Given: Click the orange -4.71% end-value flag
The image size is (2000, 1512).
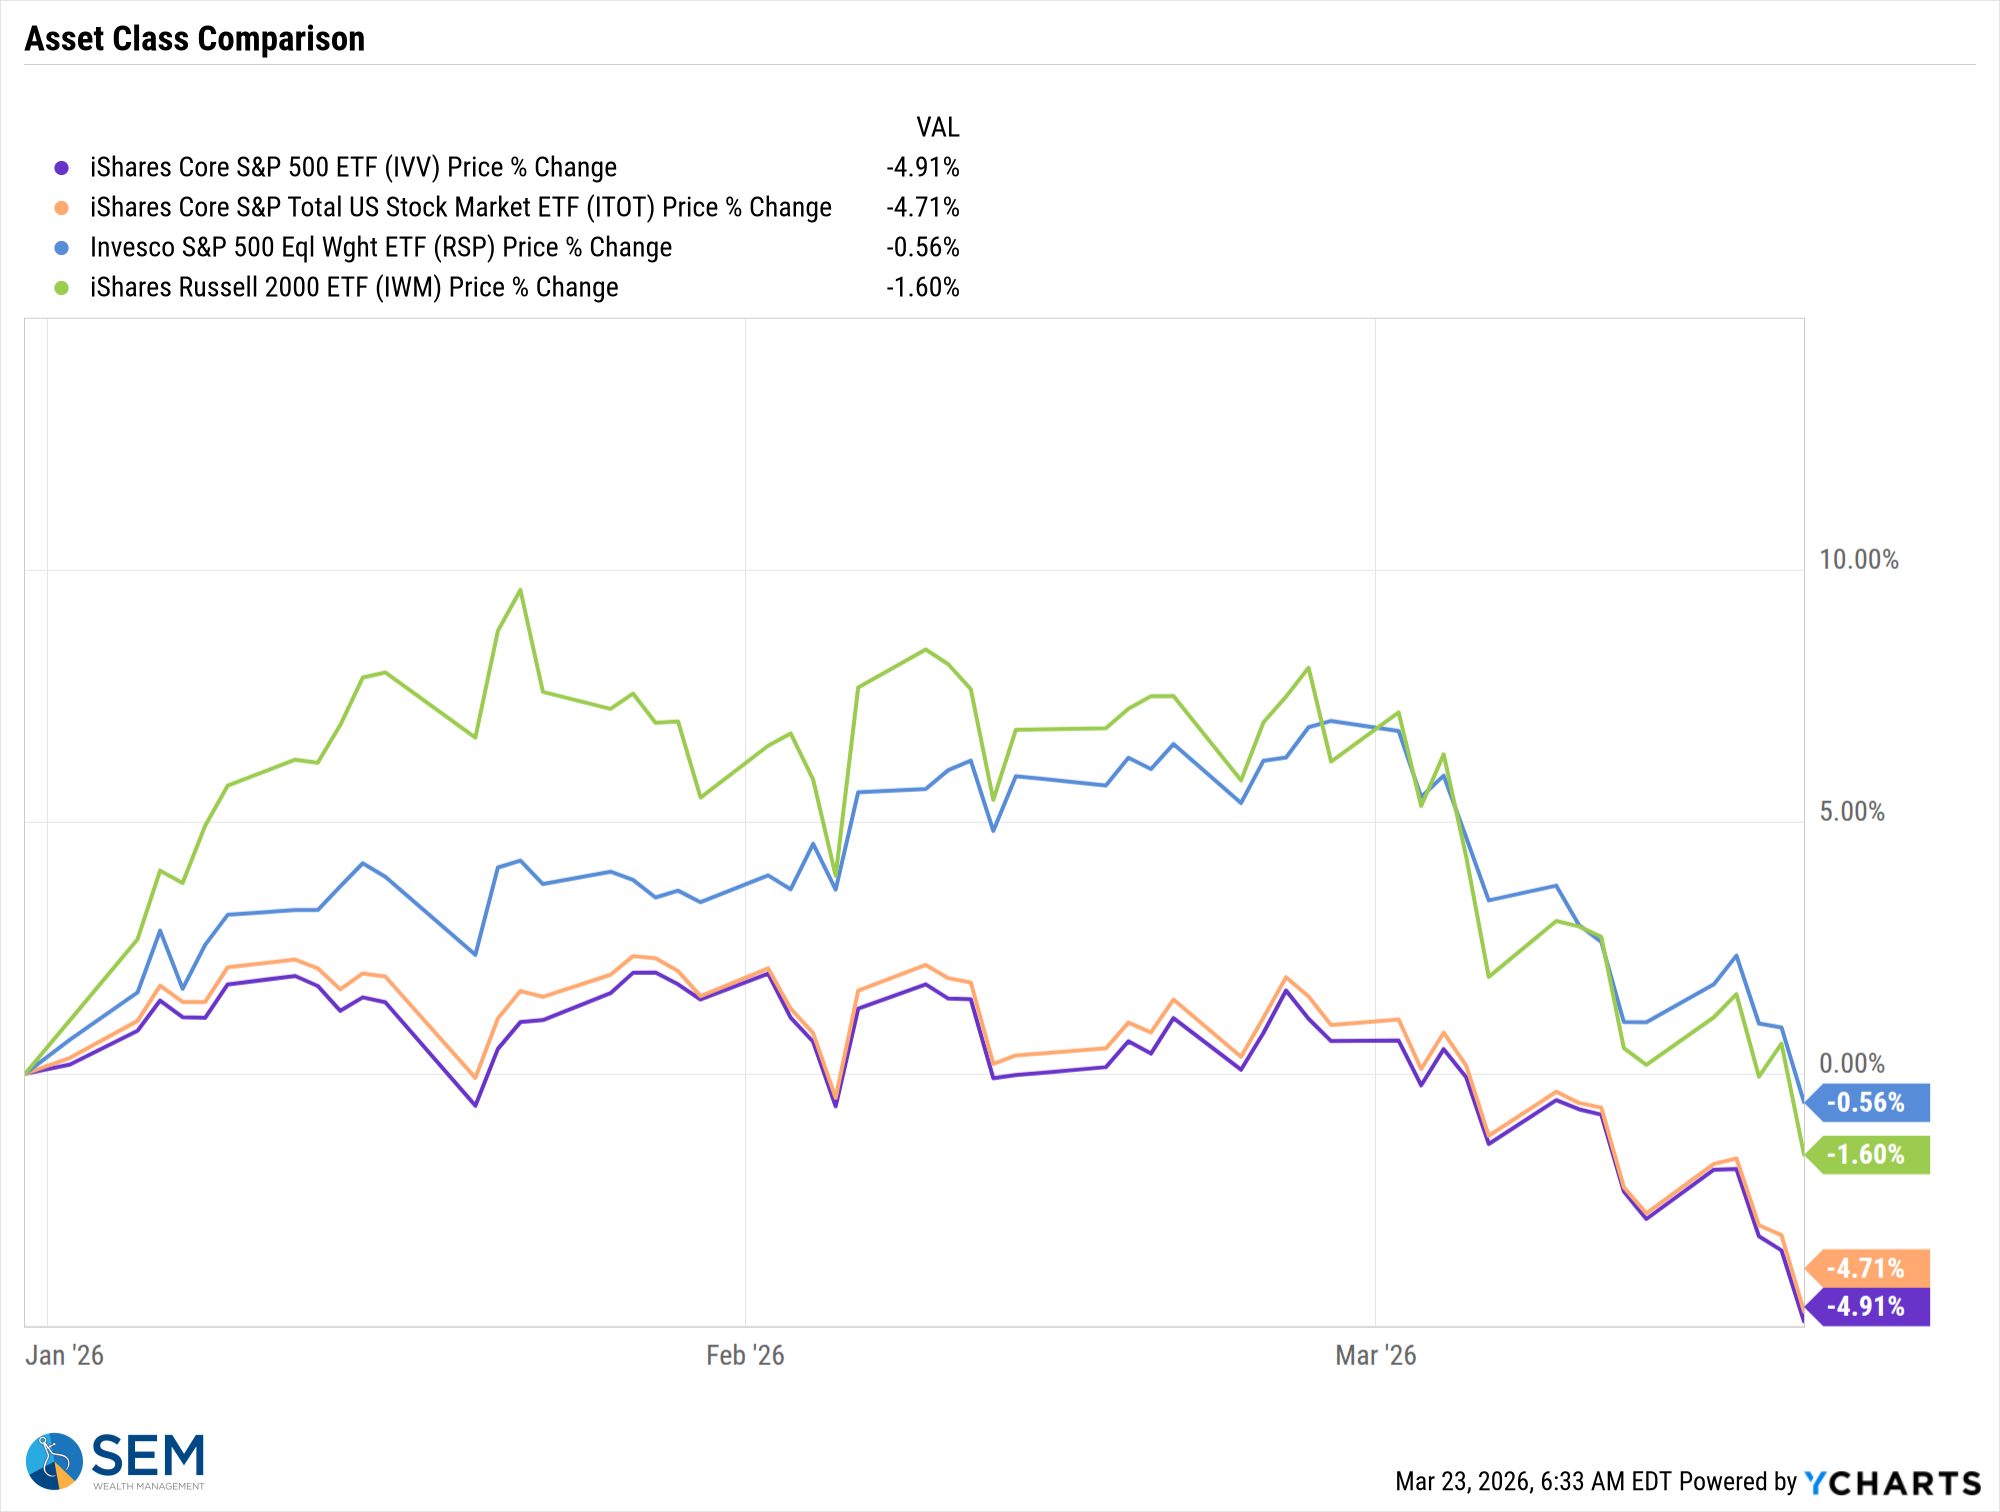Looking at the screenshot, I should (1867, 1269).
